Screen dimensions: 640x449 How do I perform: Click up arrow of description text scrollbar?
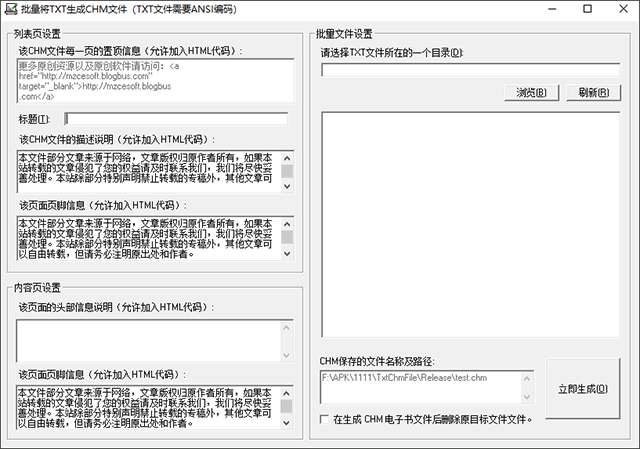coord(287,158)
